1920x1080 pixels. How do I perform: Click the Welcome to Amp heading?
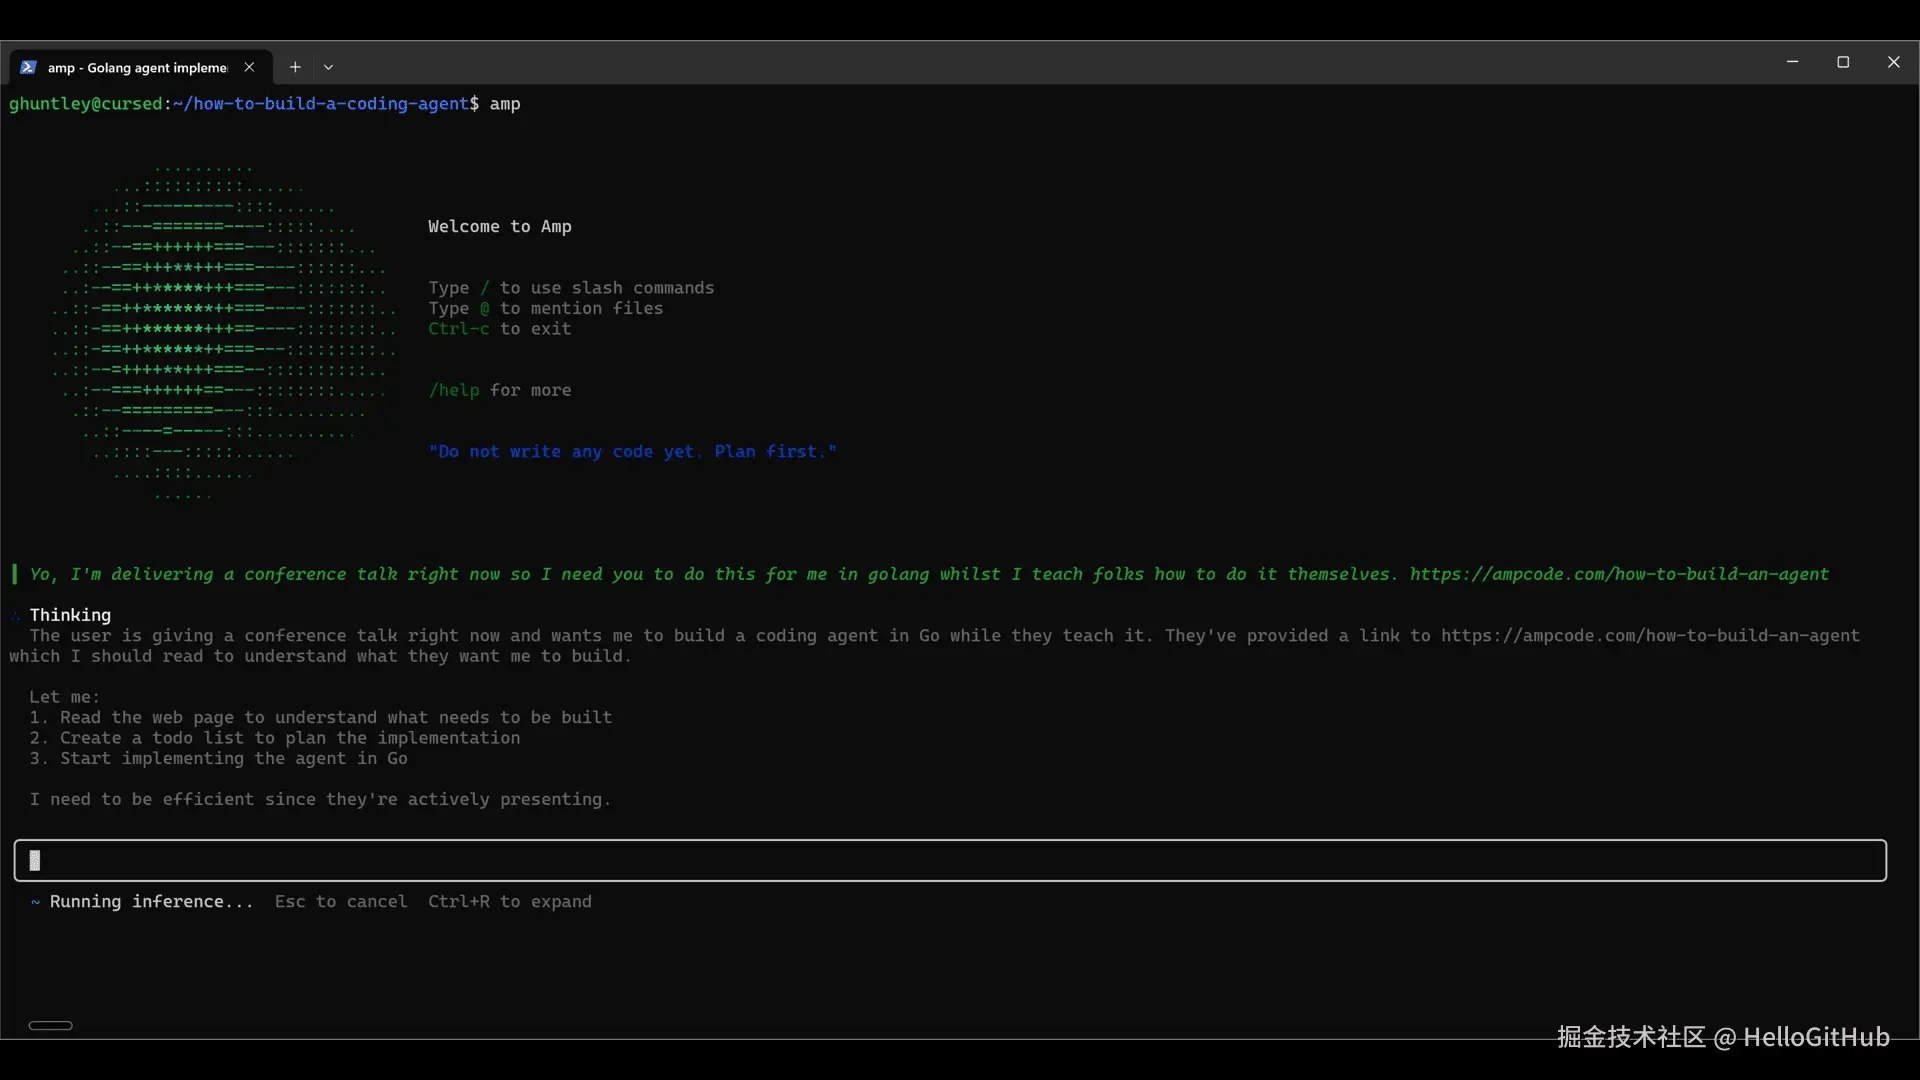point(500,227)
